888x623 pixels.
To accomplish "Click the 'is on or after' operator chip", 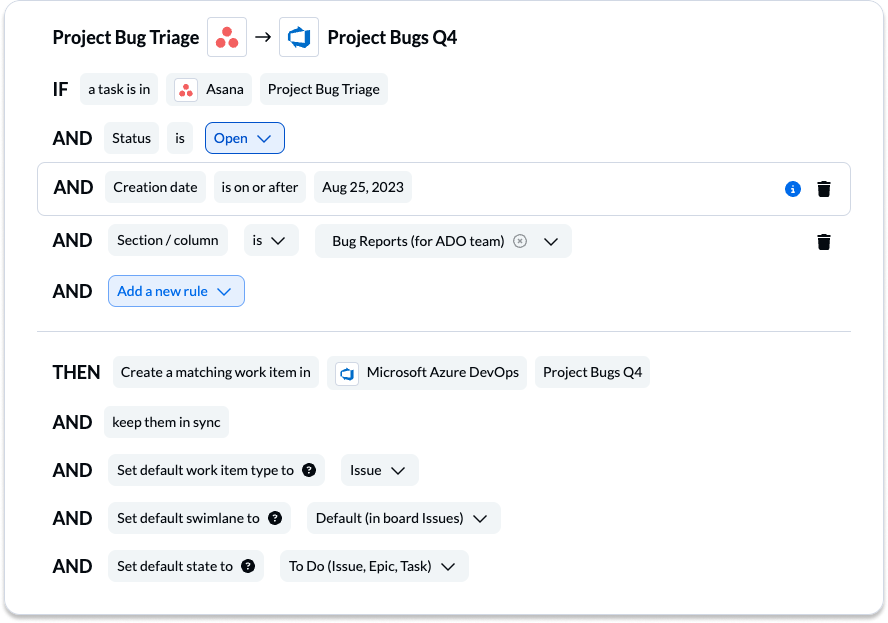I will click(260, 187).
